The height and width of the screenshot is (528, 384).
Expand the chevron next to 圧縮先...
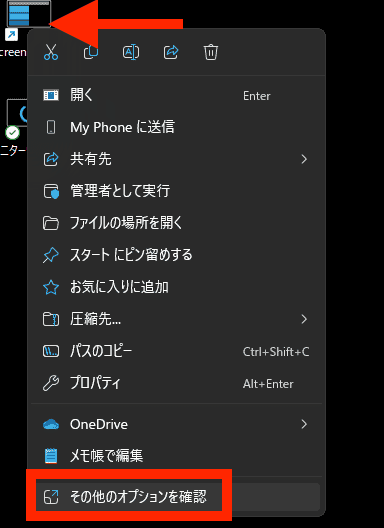point(304,319)
